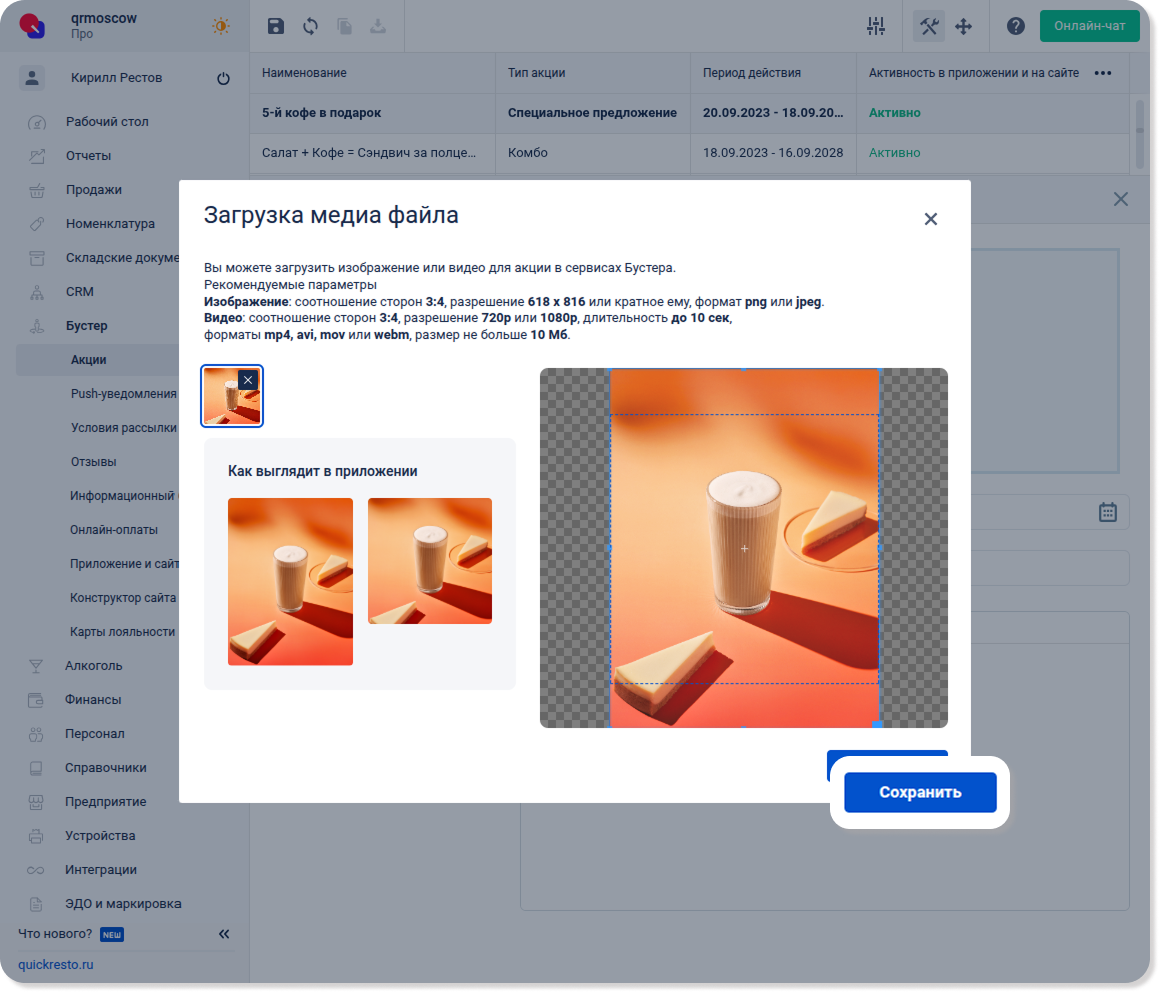Click the move arrows cross icon

pos(964,27)
